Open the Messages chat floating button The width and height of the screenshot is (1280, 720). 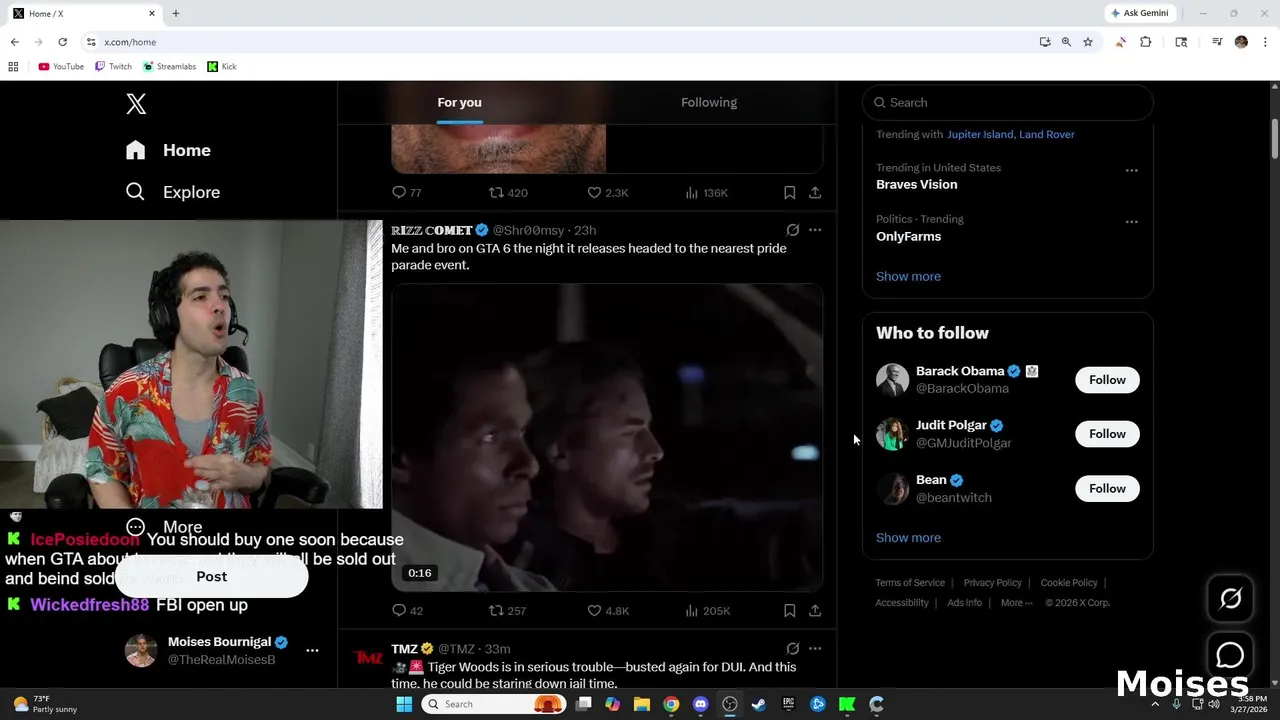pos(1230,655)
